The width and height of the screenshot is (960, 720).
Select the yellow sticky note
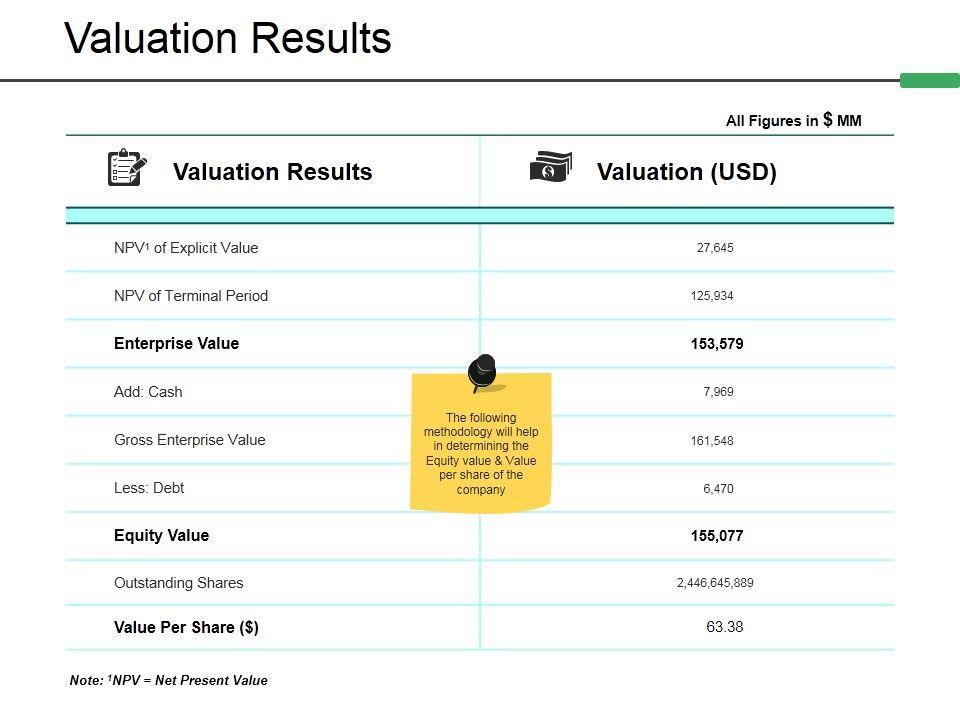[x=481, y=450]
